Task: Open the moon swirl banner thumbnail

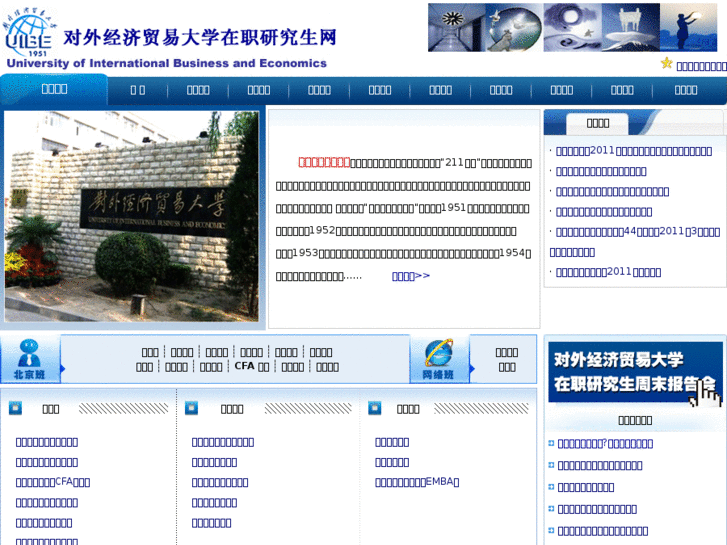Action: point(573,27)
